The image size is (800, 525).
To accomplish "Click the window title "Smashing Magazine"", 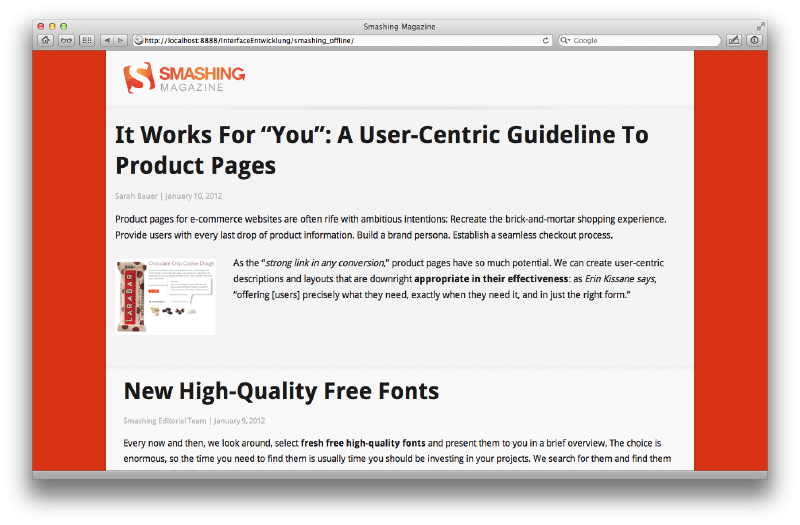I will point(399,27).
